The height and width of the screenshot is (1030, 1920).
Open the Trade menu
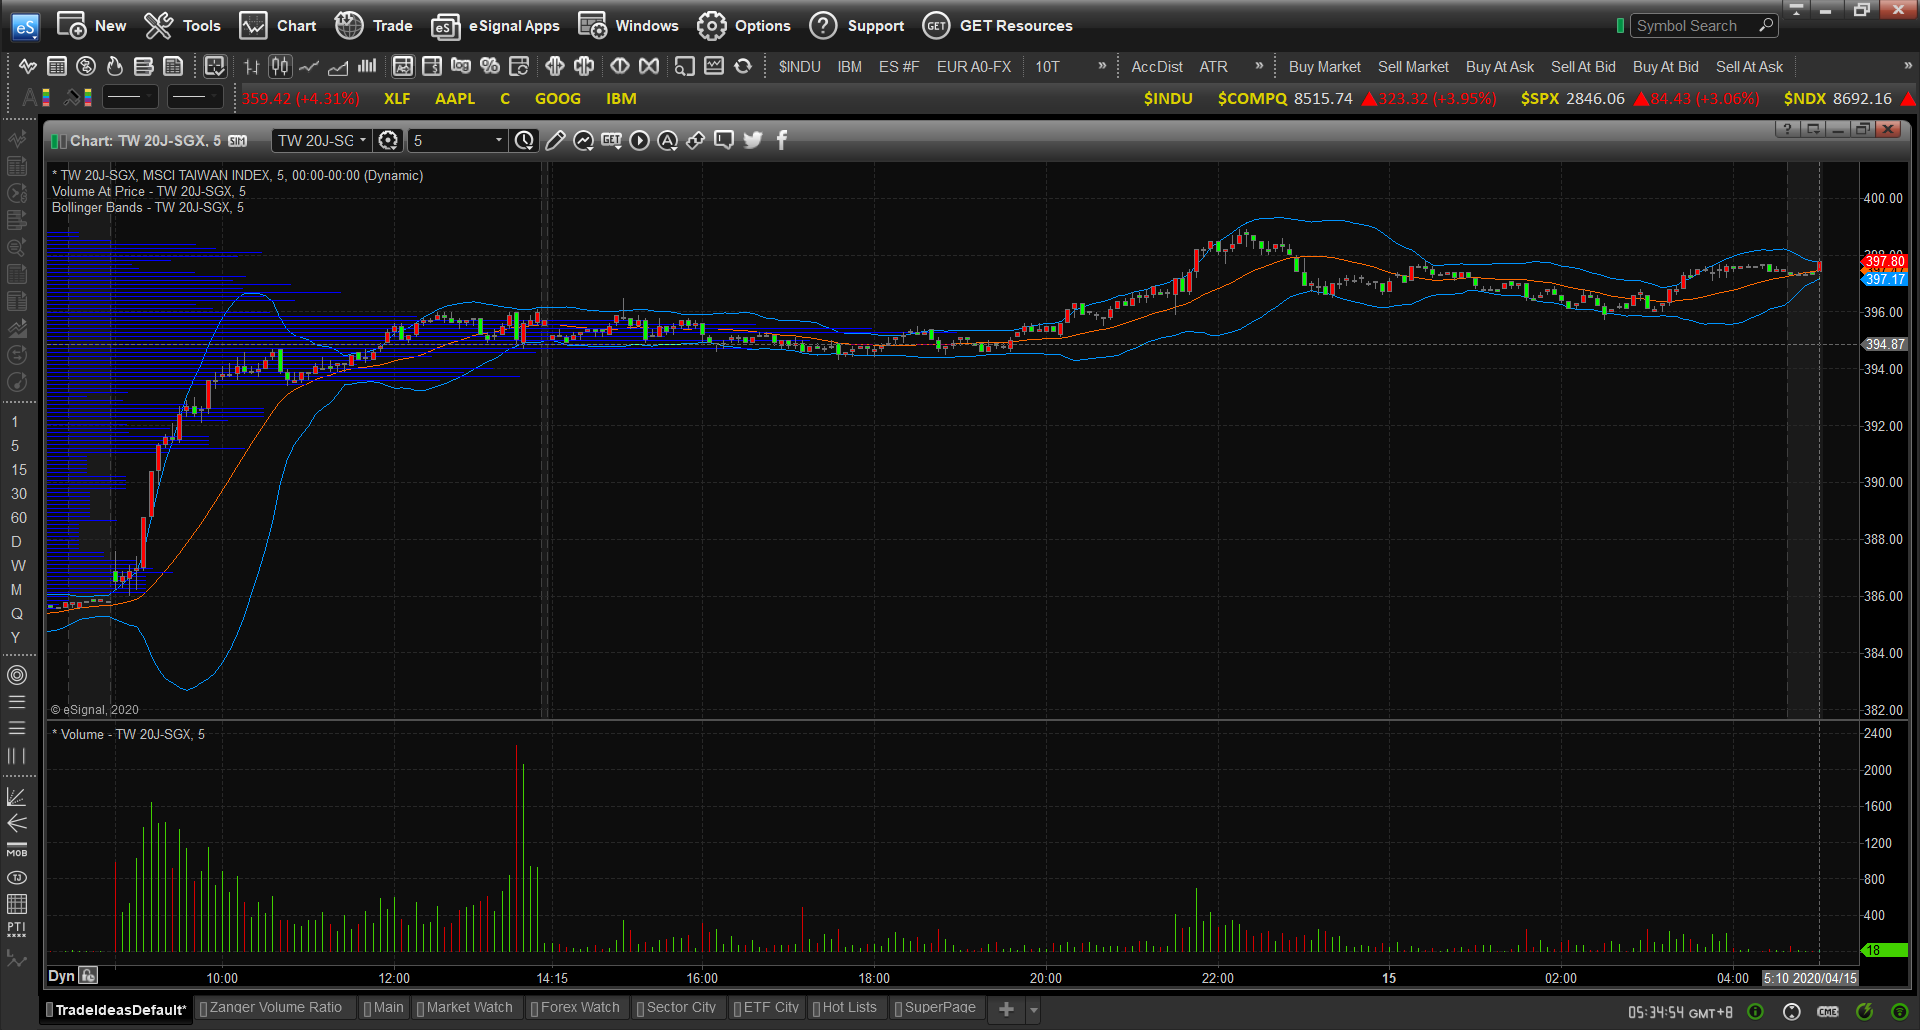point(373,26)
